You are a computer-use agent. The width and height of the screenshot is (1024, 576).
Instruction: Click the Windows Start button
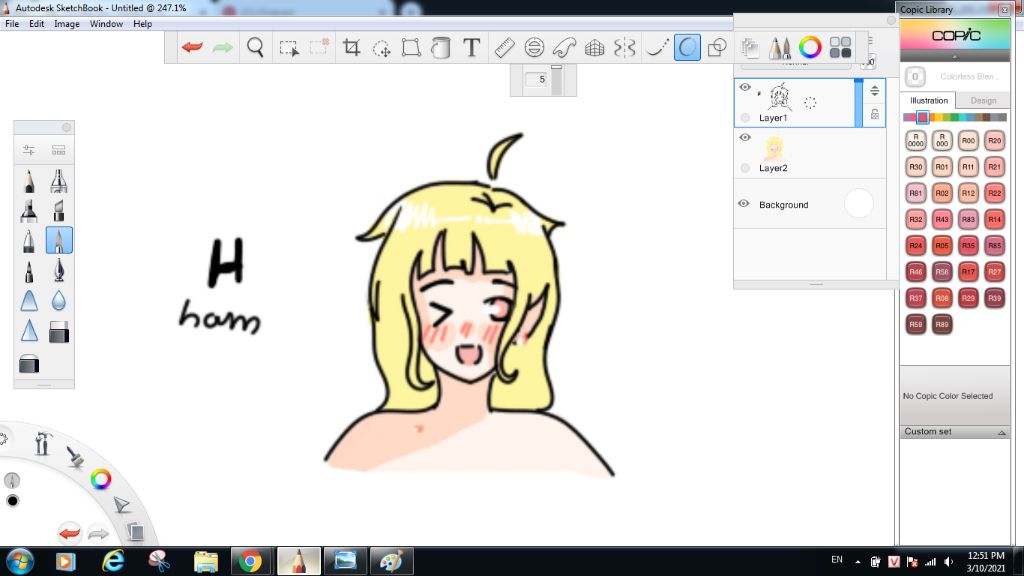[x=20, y=561]
